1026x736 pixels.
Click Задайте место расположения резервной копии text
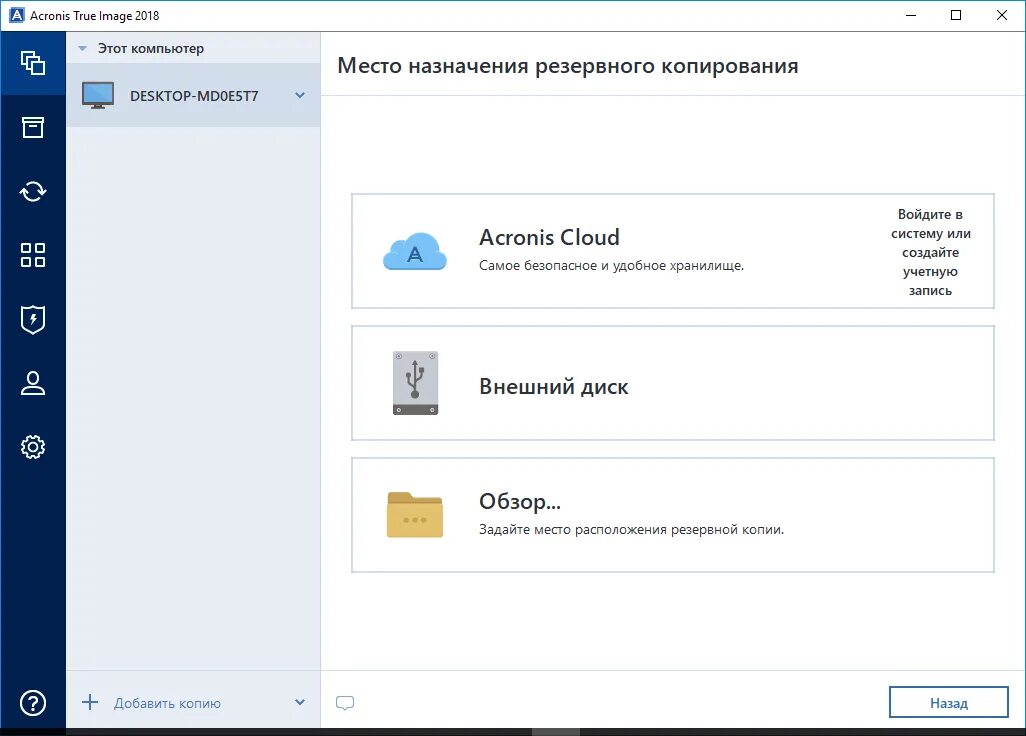pyautogui.click(x=631, y=529)
